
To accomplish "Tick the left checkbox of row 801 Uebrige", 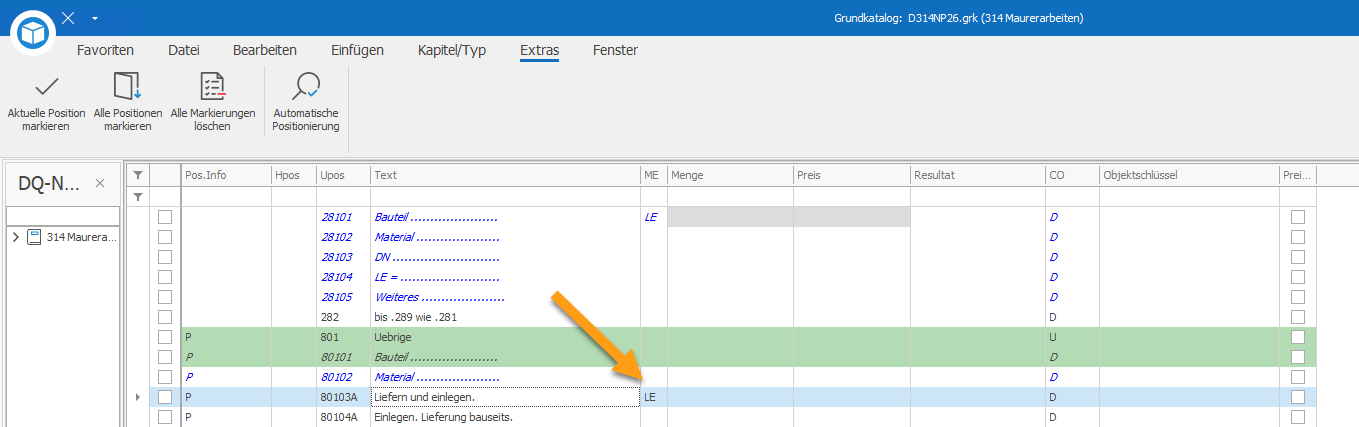I will (165, 337).
